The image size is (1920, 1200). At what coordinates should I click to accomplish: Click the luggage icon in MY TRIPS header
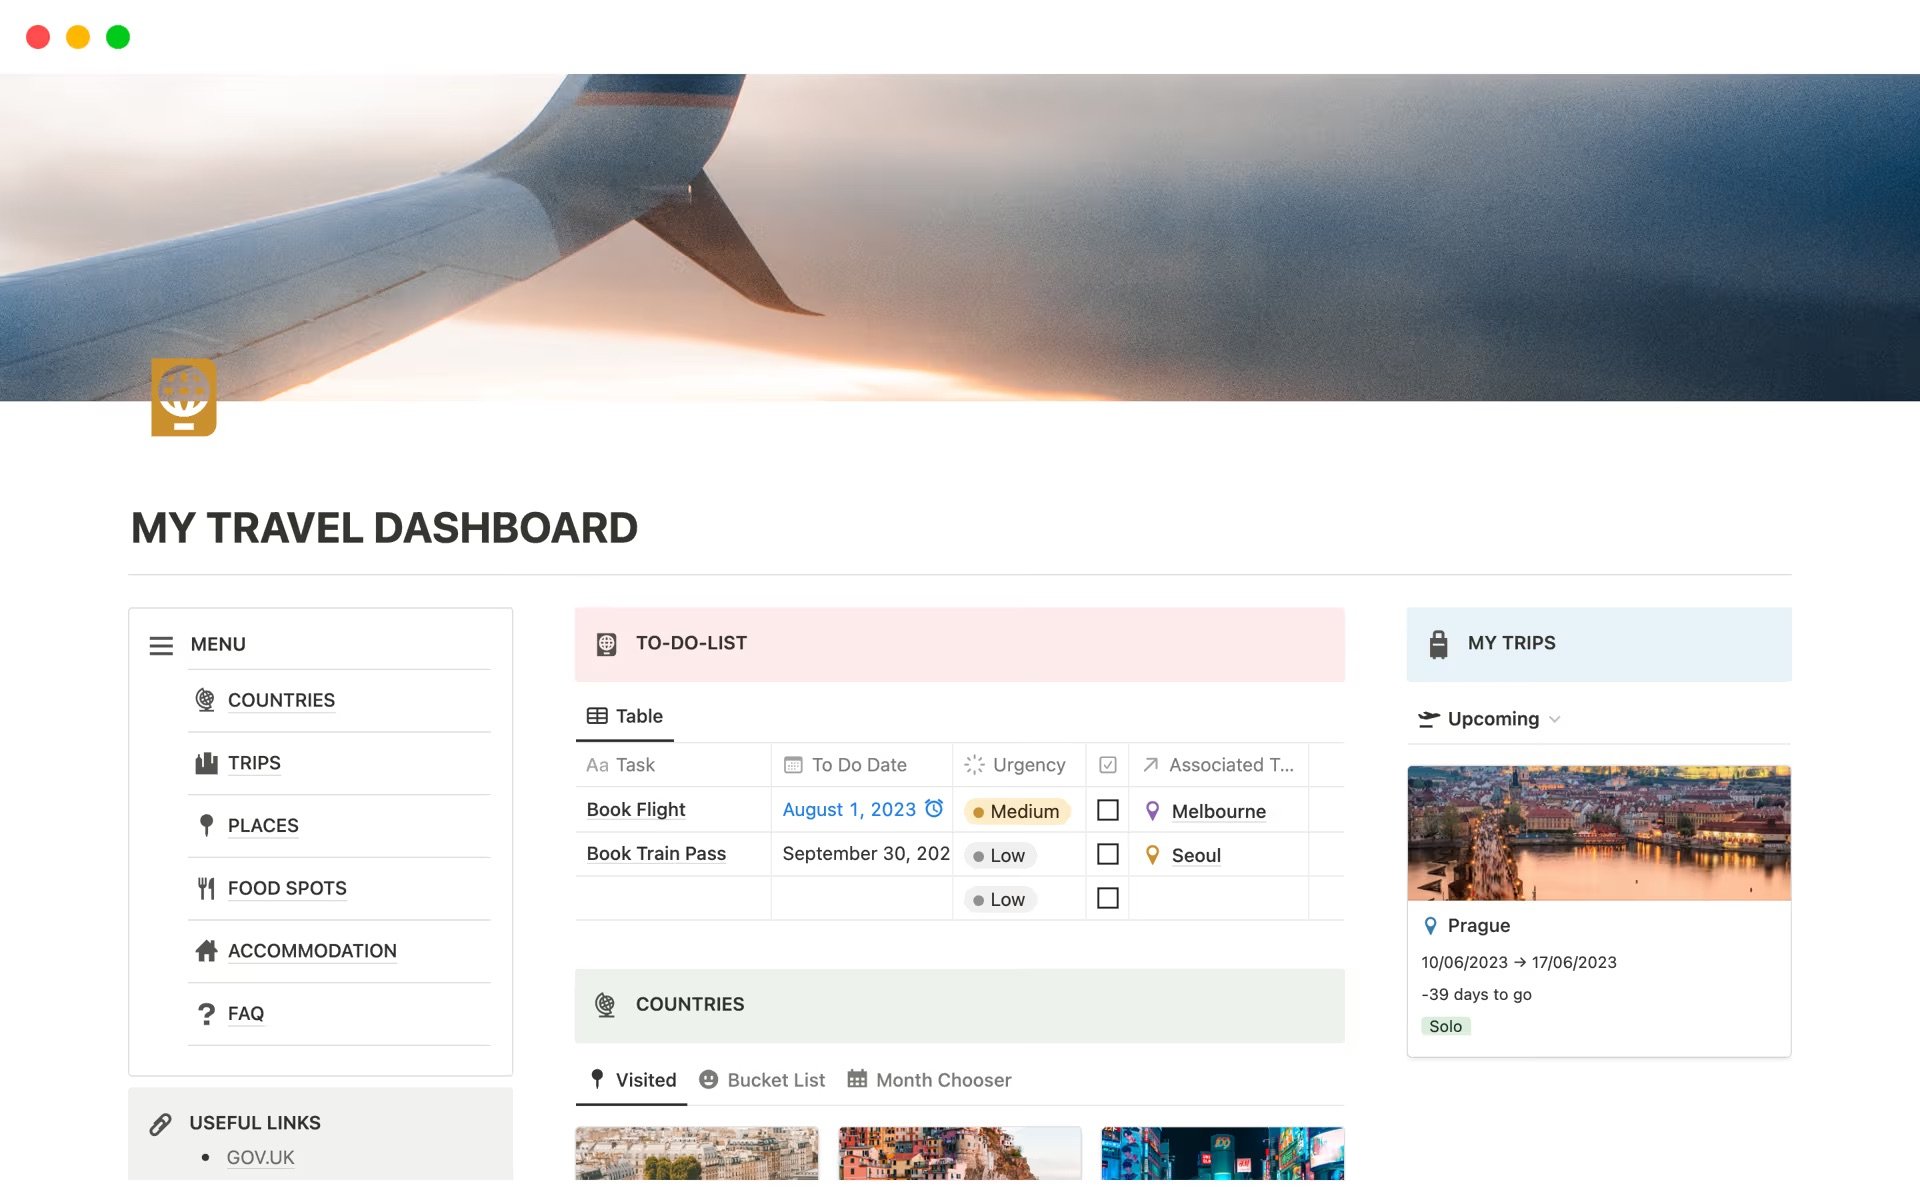pos(1437,643)
